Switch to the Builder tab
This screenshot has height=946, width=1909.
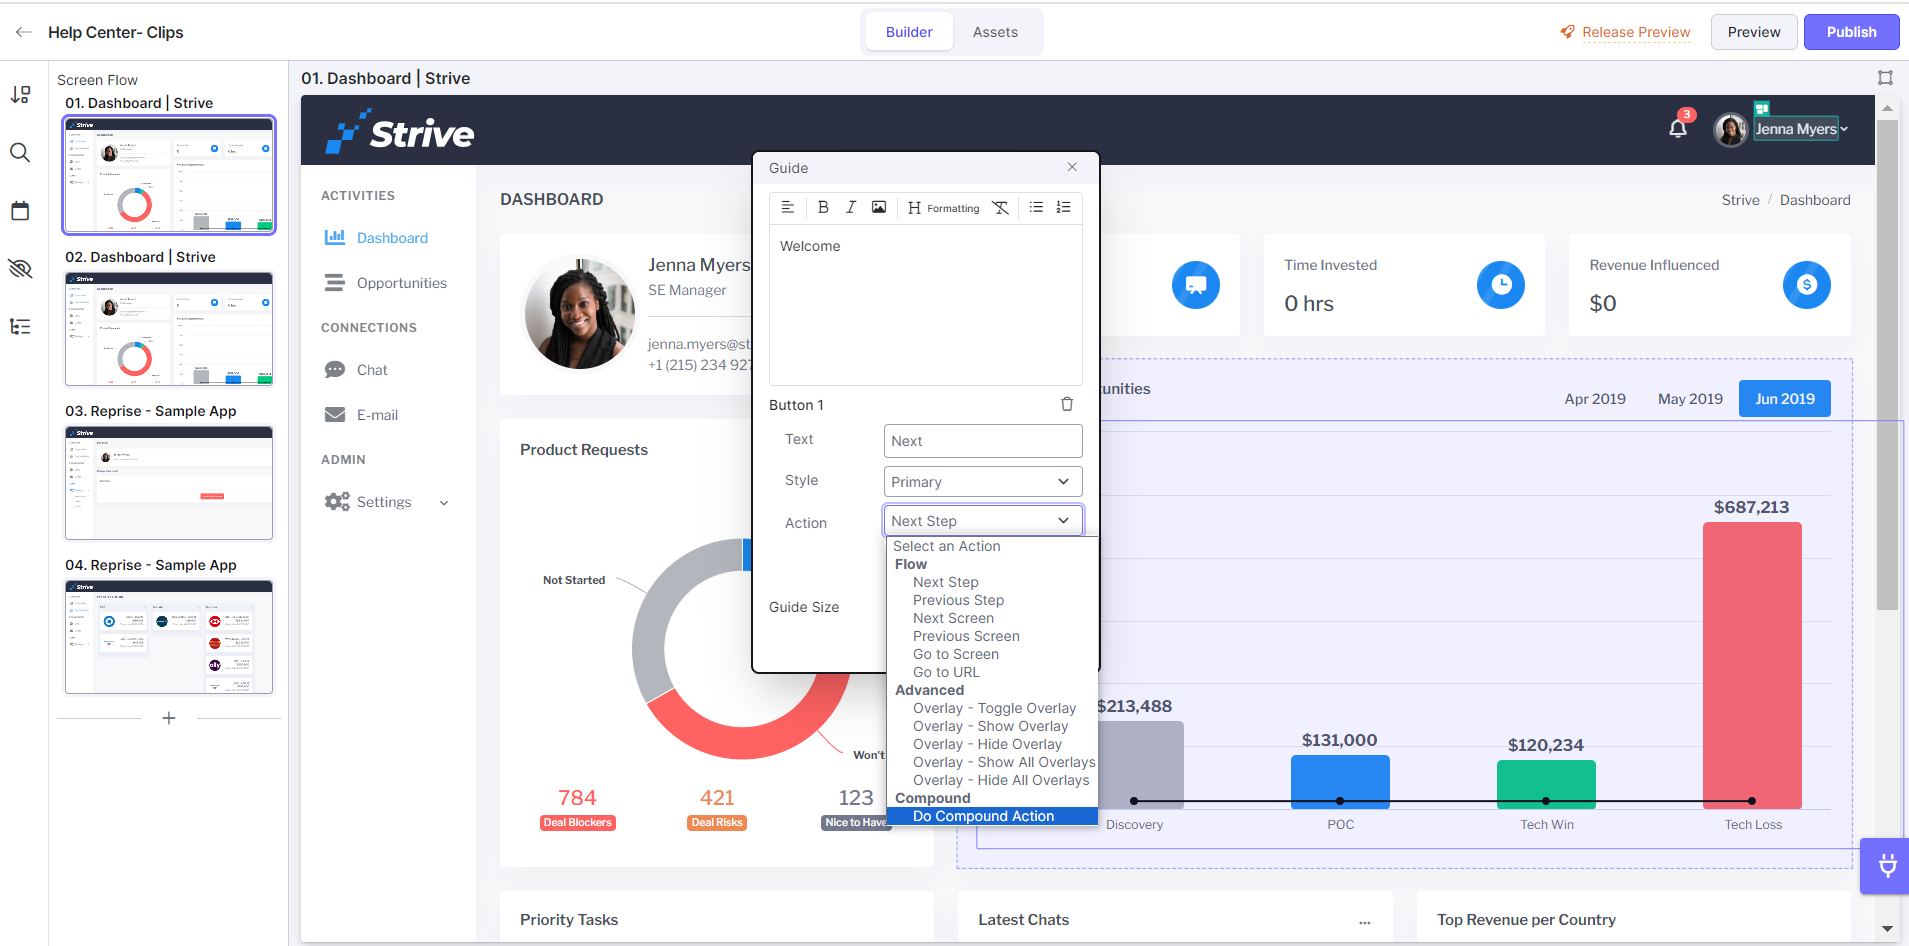point(909,32)
